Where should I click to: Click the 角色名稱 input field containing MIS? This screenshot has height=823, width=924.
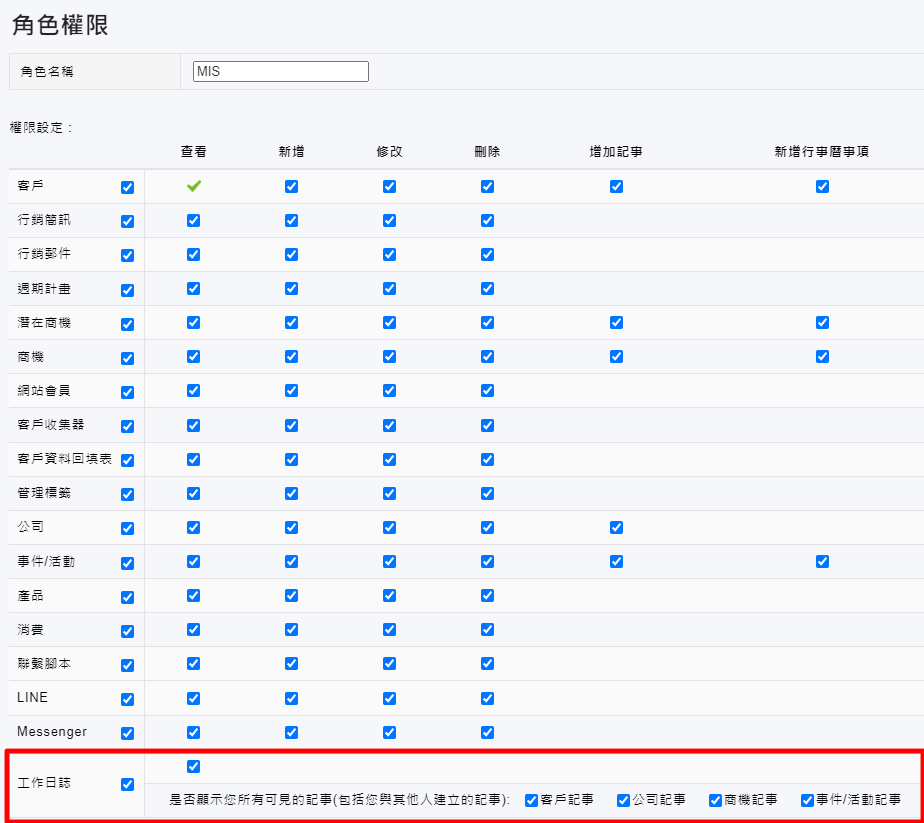click(281, 71)
